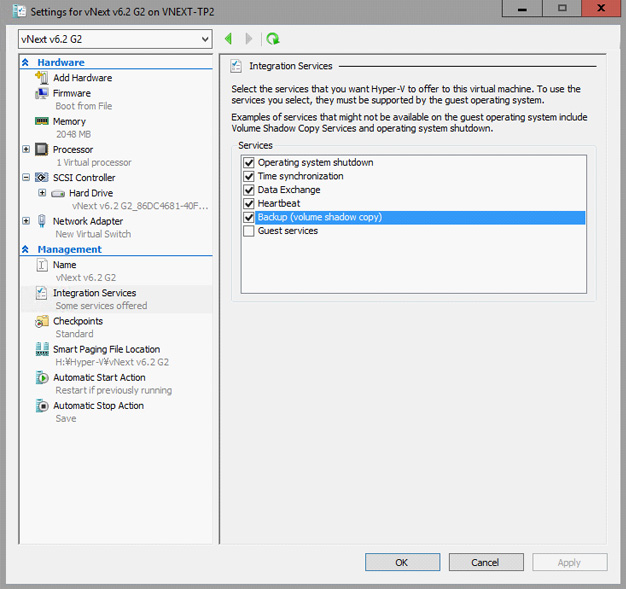Image resolution: width=626 pixels, height=589 pixels.
Task: Collapse the Management section
Action: (x=25, y=249)
